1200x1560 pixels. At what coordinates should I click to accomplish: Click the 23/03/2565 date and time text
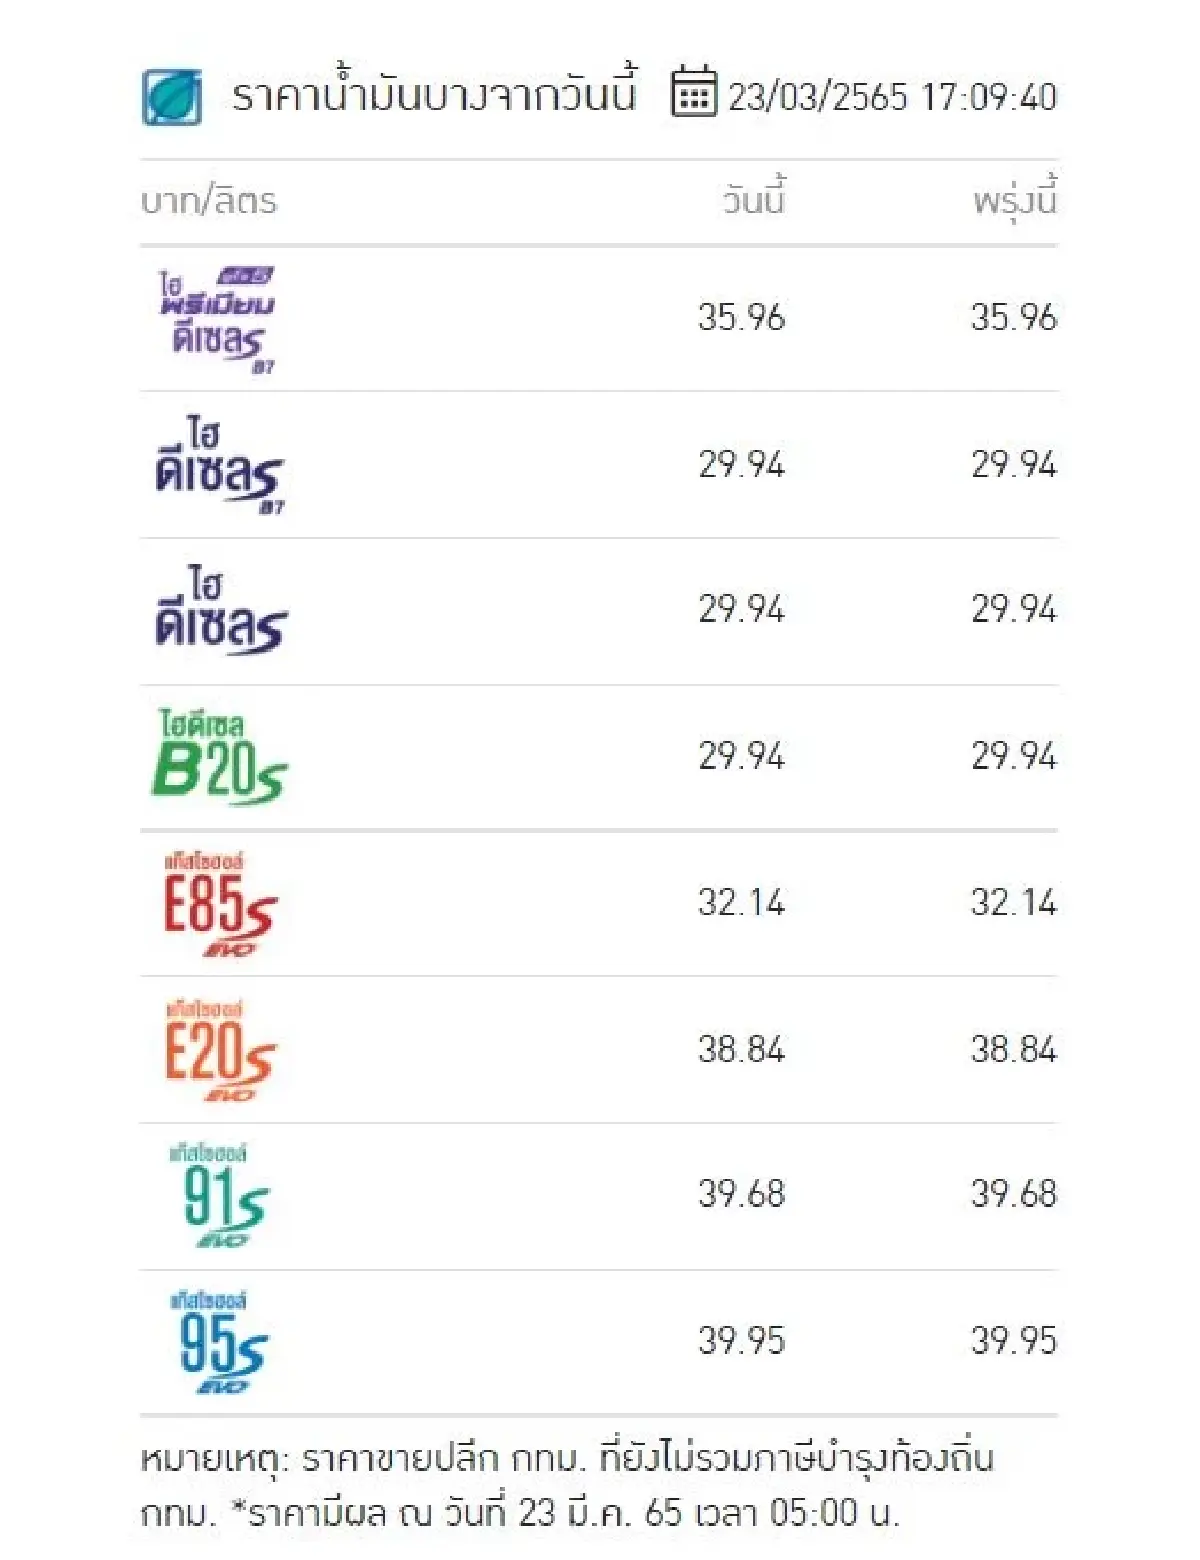coord(892,97)
